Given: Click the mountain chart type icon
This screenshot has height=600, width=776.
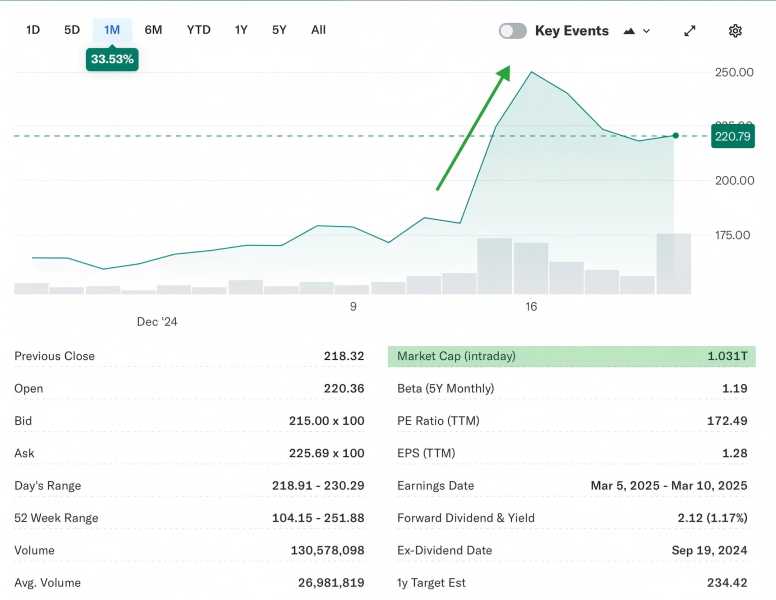Looking at the screenshot, I should [629, 31].
